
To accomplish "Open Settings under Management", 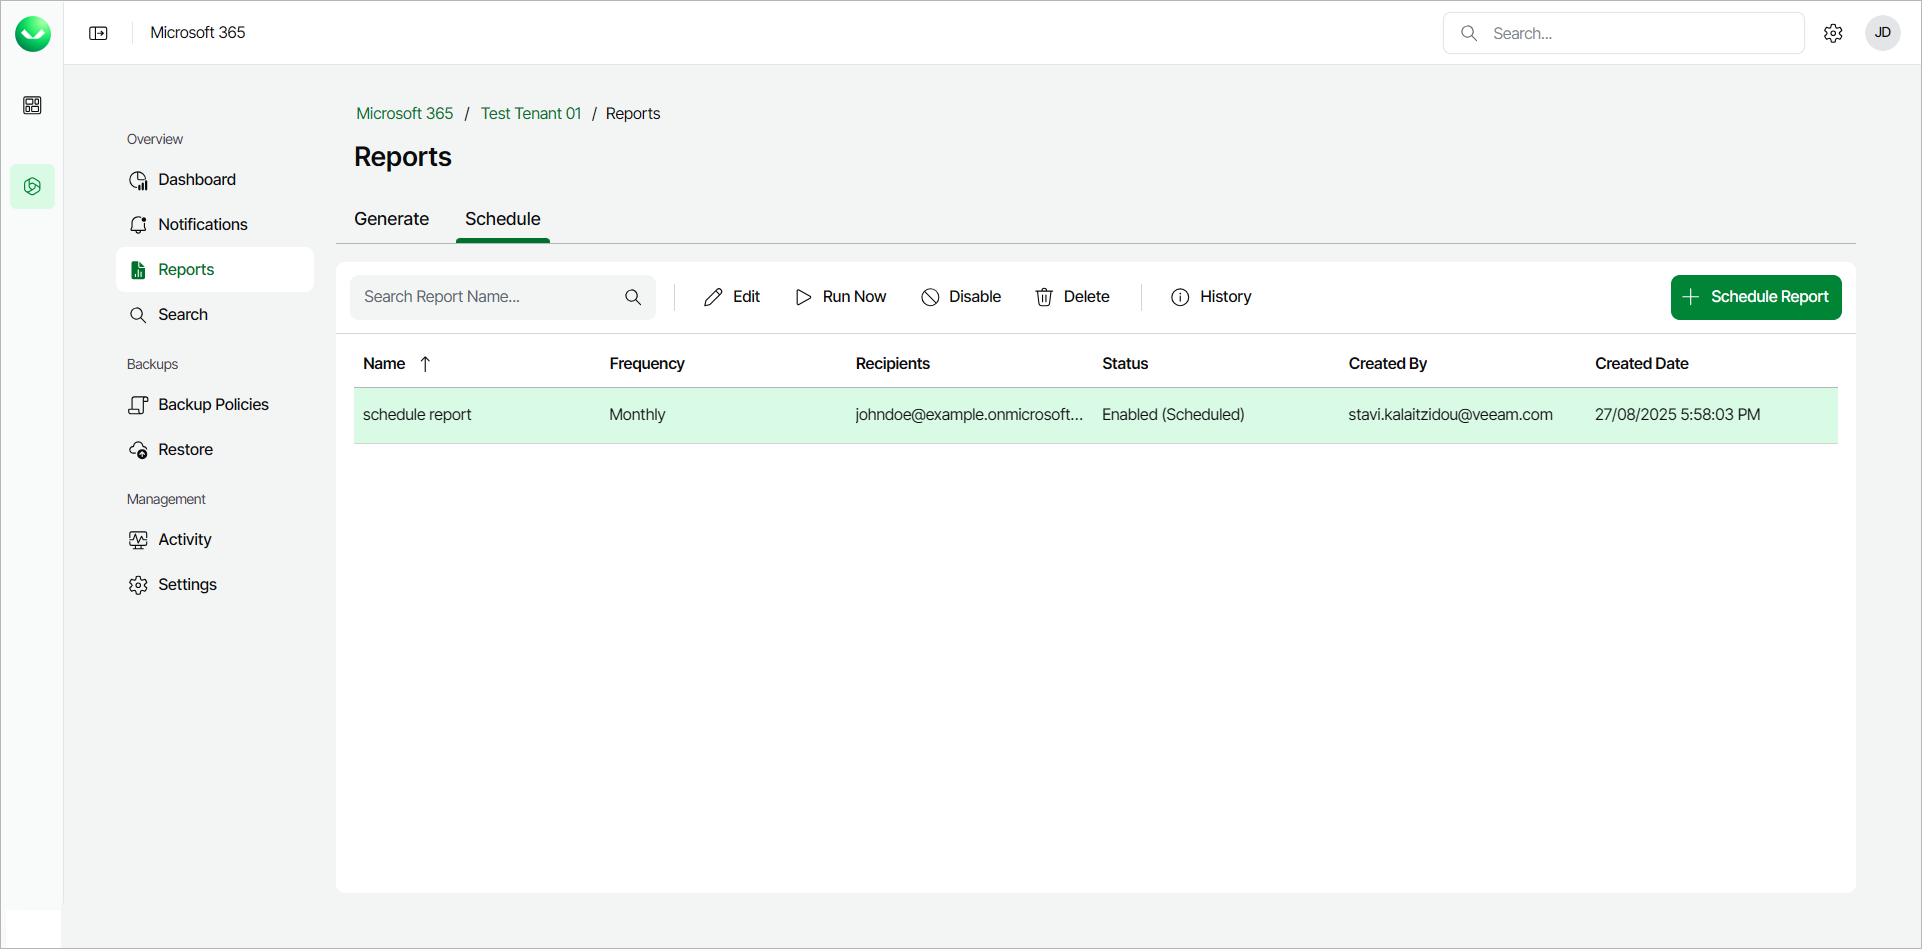I will 215,585.
